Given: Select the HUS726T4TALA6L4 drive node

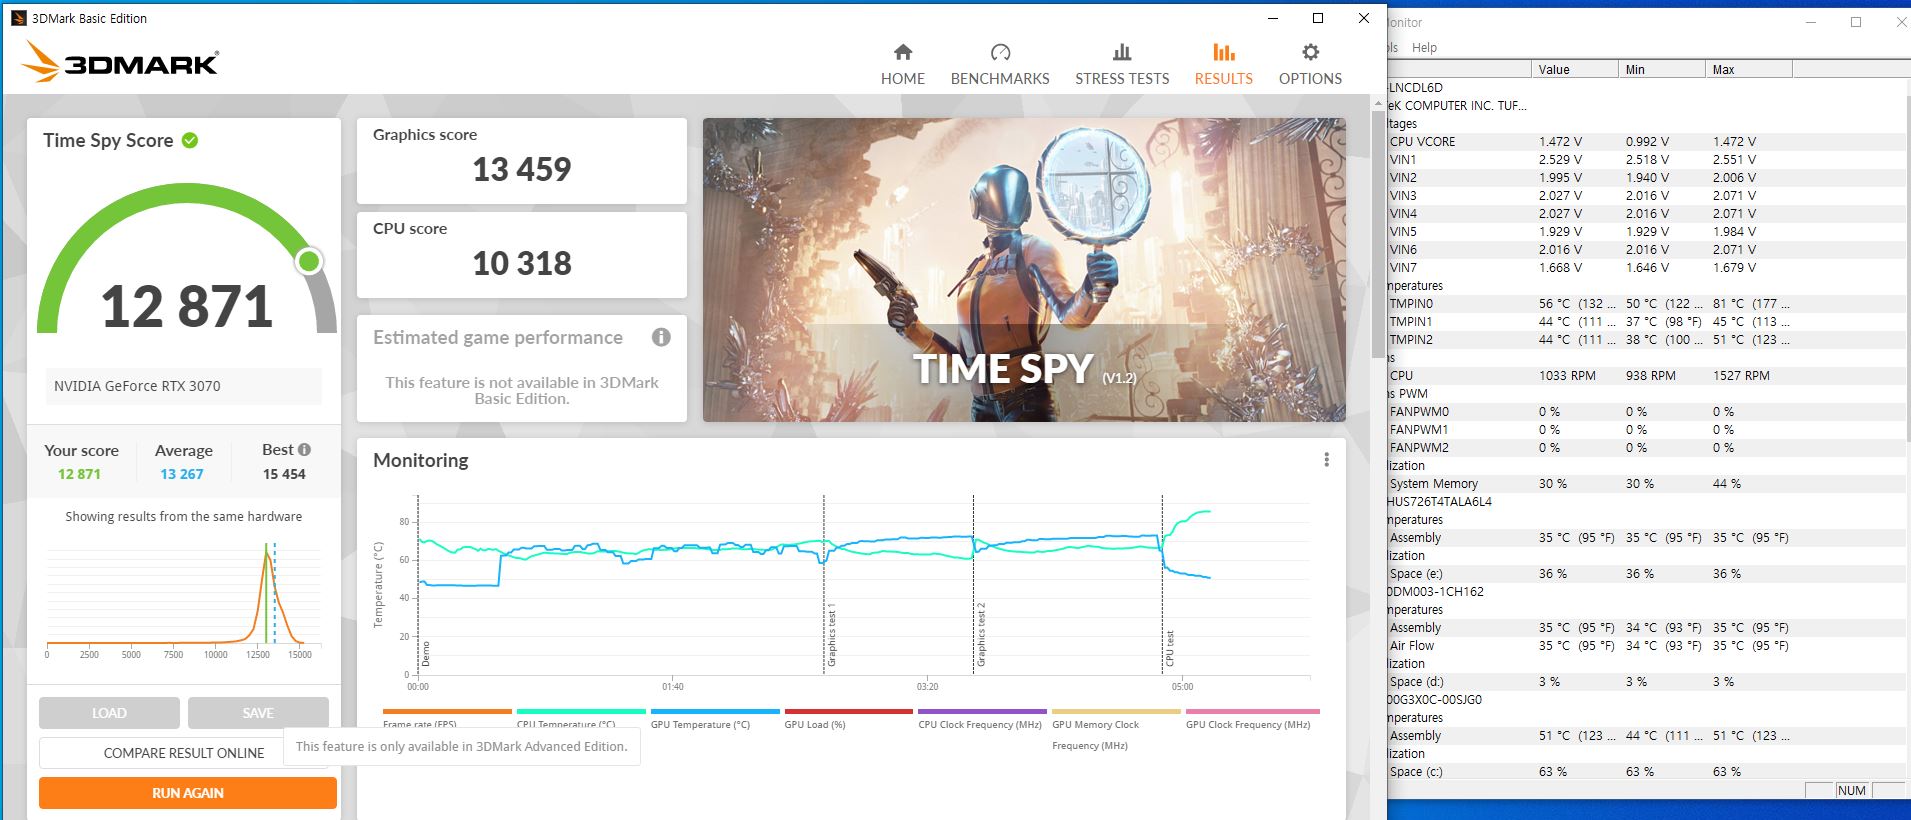Looking at the screenshot, I should 1439,502.
